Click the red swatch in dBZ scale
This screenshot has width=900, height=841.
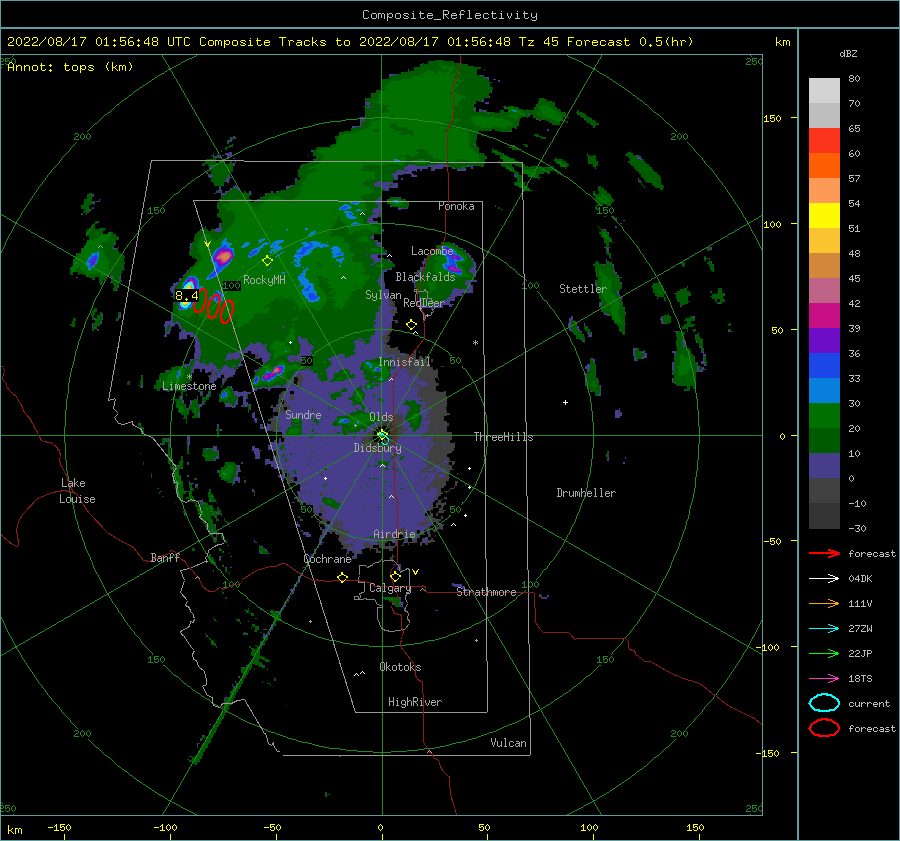[x=824, y=141]
